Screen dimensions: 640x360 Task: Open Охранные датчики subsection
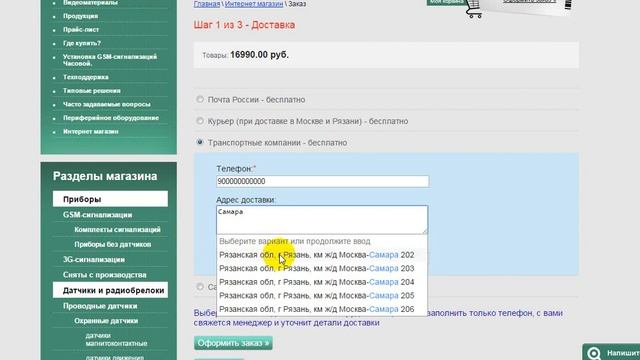tap(106, 321)
